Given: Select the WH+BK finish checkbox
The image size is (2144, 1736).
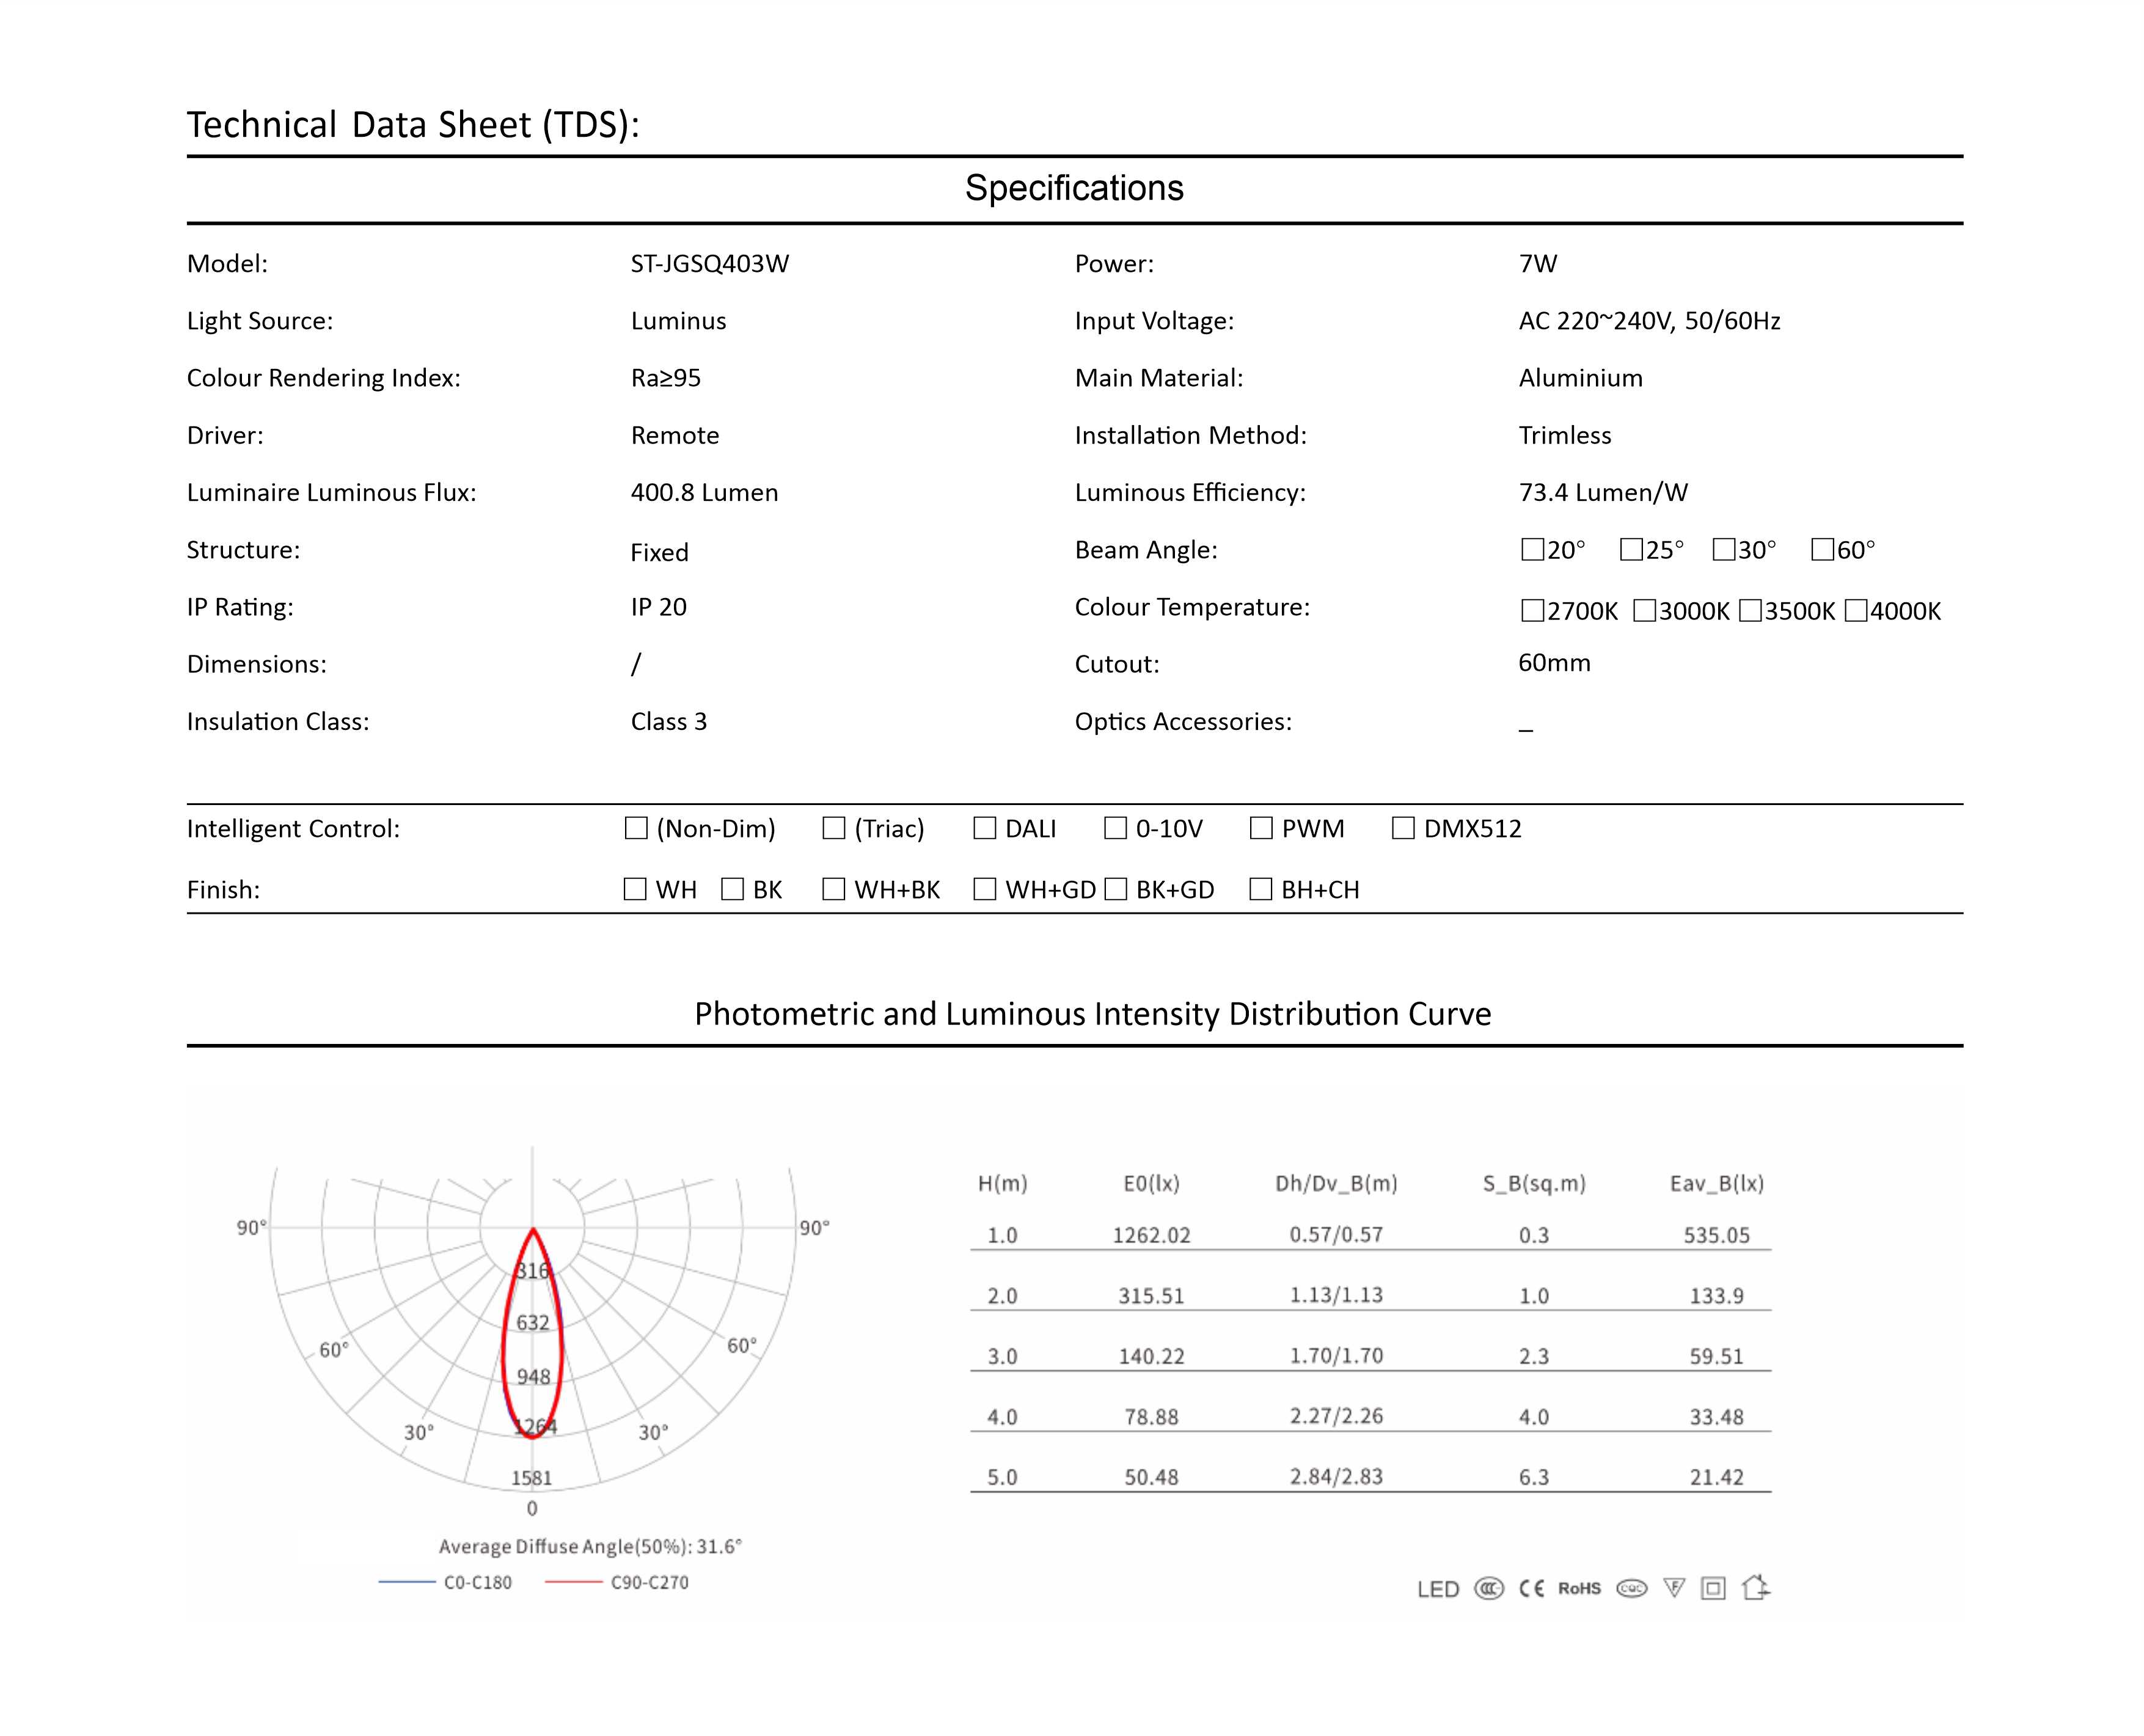Looking at the screenshot, I should tap(834, 889).
